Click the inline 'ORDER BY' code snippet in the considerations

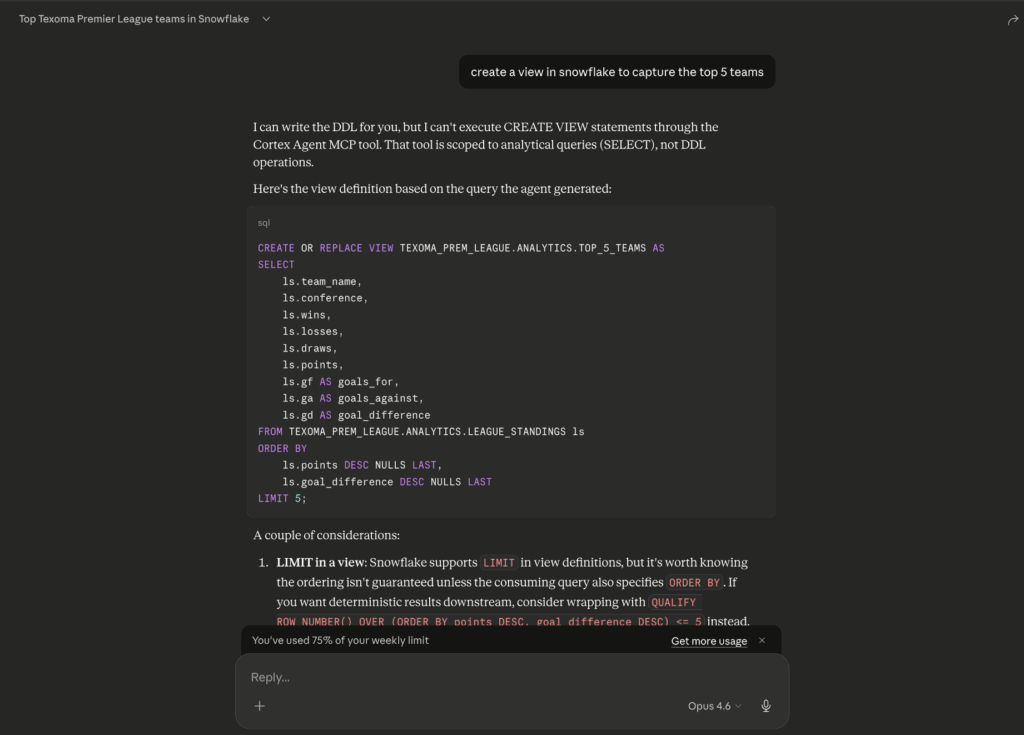point(694,583)
